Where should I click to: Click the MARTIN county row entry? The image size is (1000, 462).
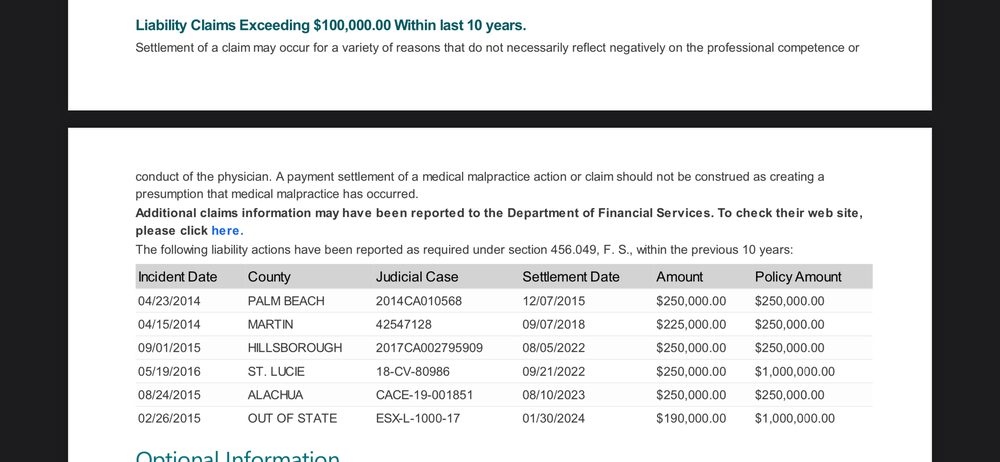[x=272, y=325]
